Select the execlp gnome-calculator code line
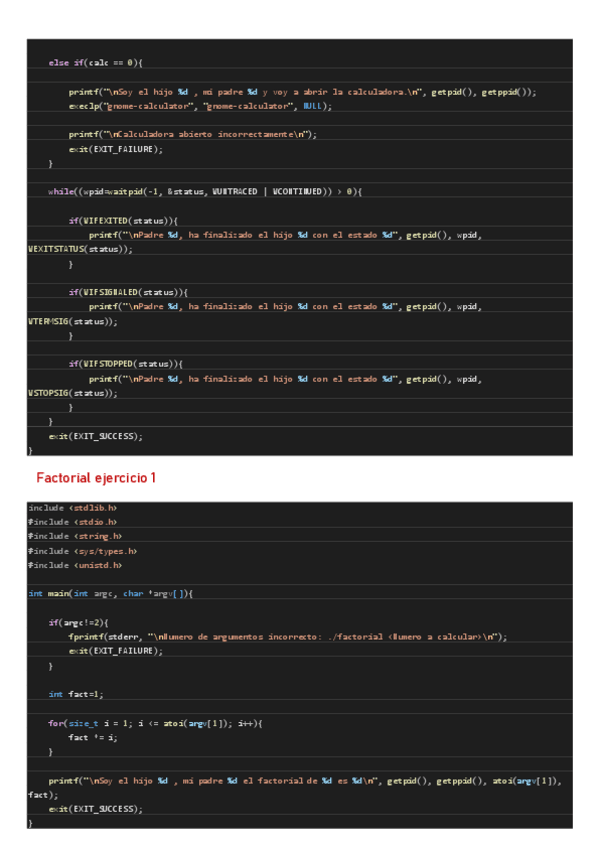Viewport: 600px width, 848px height. click(199, 105)
